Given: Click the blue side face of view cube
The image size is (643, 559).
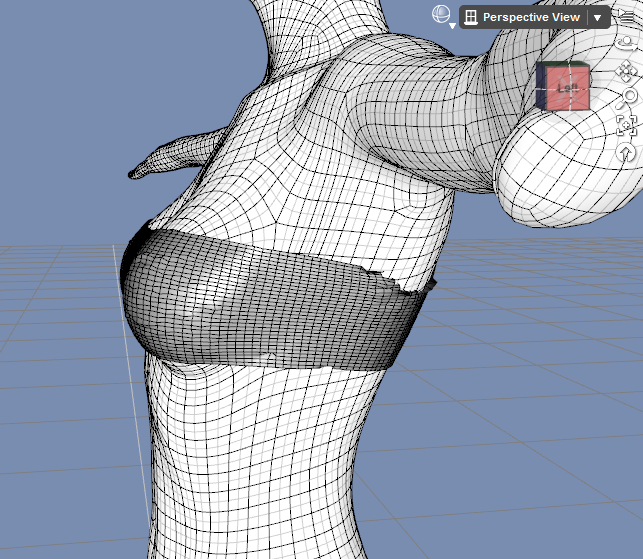Looking at the screenshot, I should tap(541, 88).
